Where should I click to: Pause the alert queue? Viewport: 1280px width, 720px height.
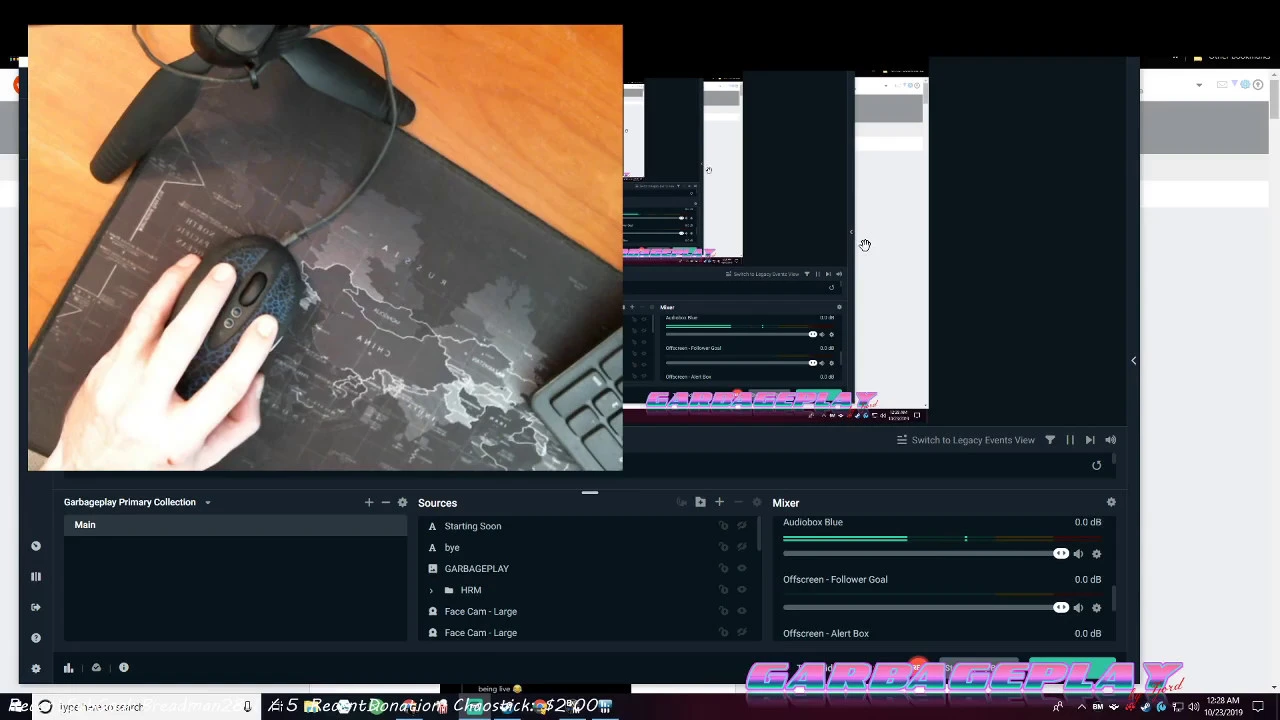pos(1070,440)
